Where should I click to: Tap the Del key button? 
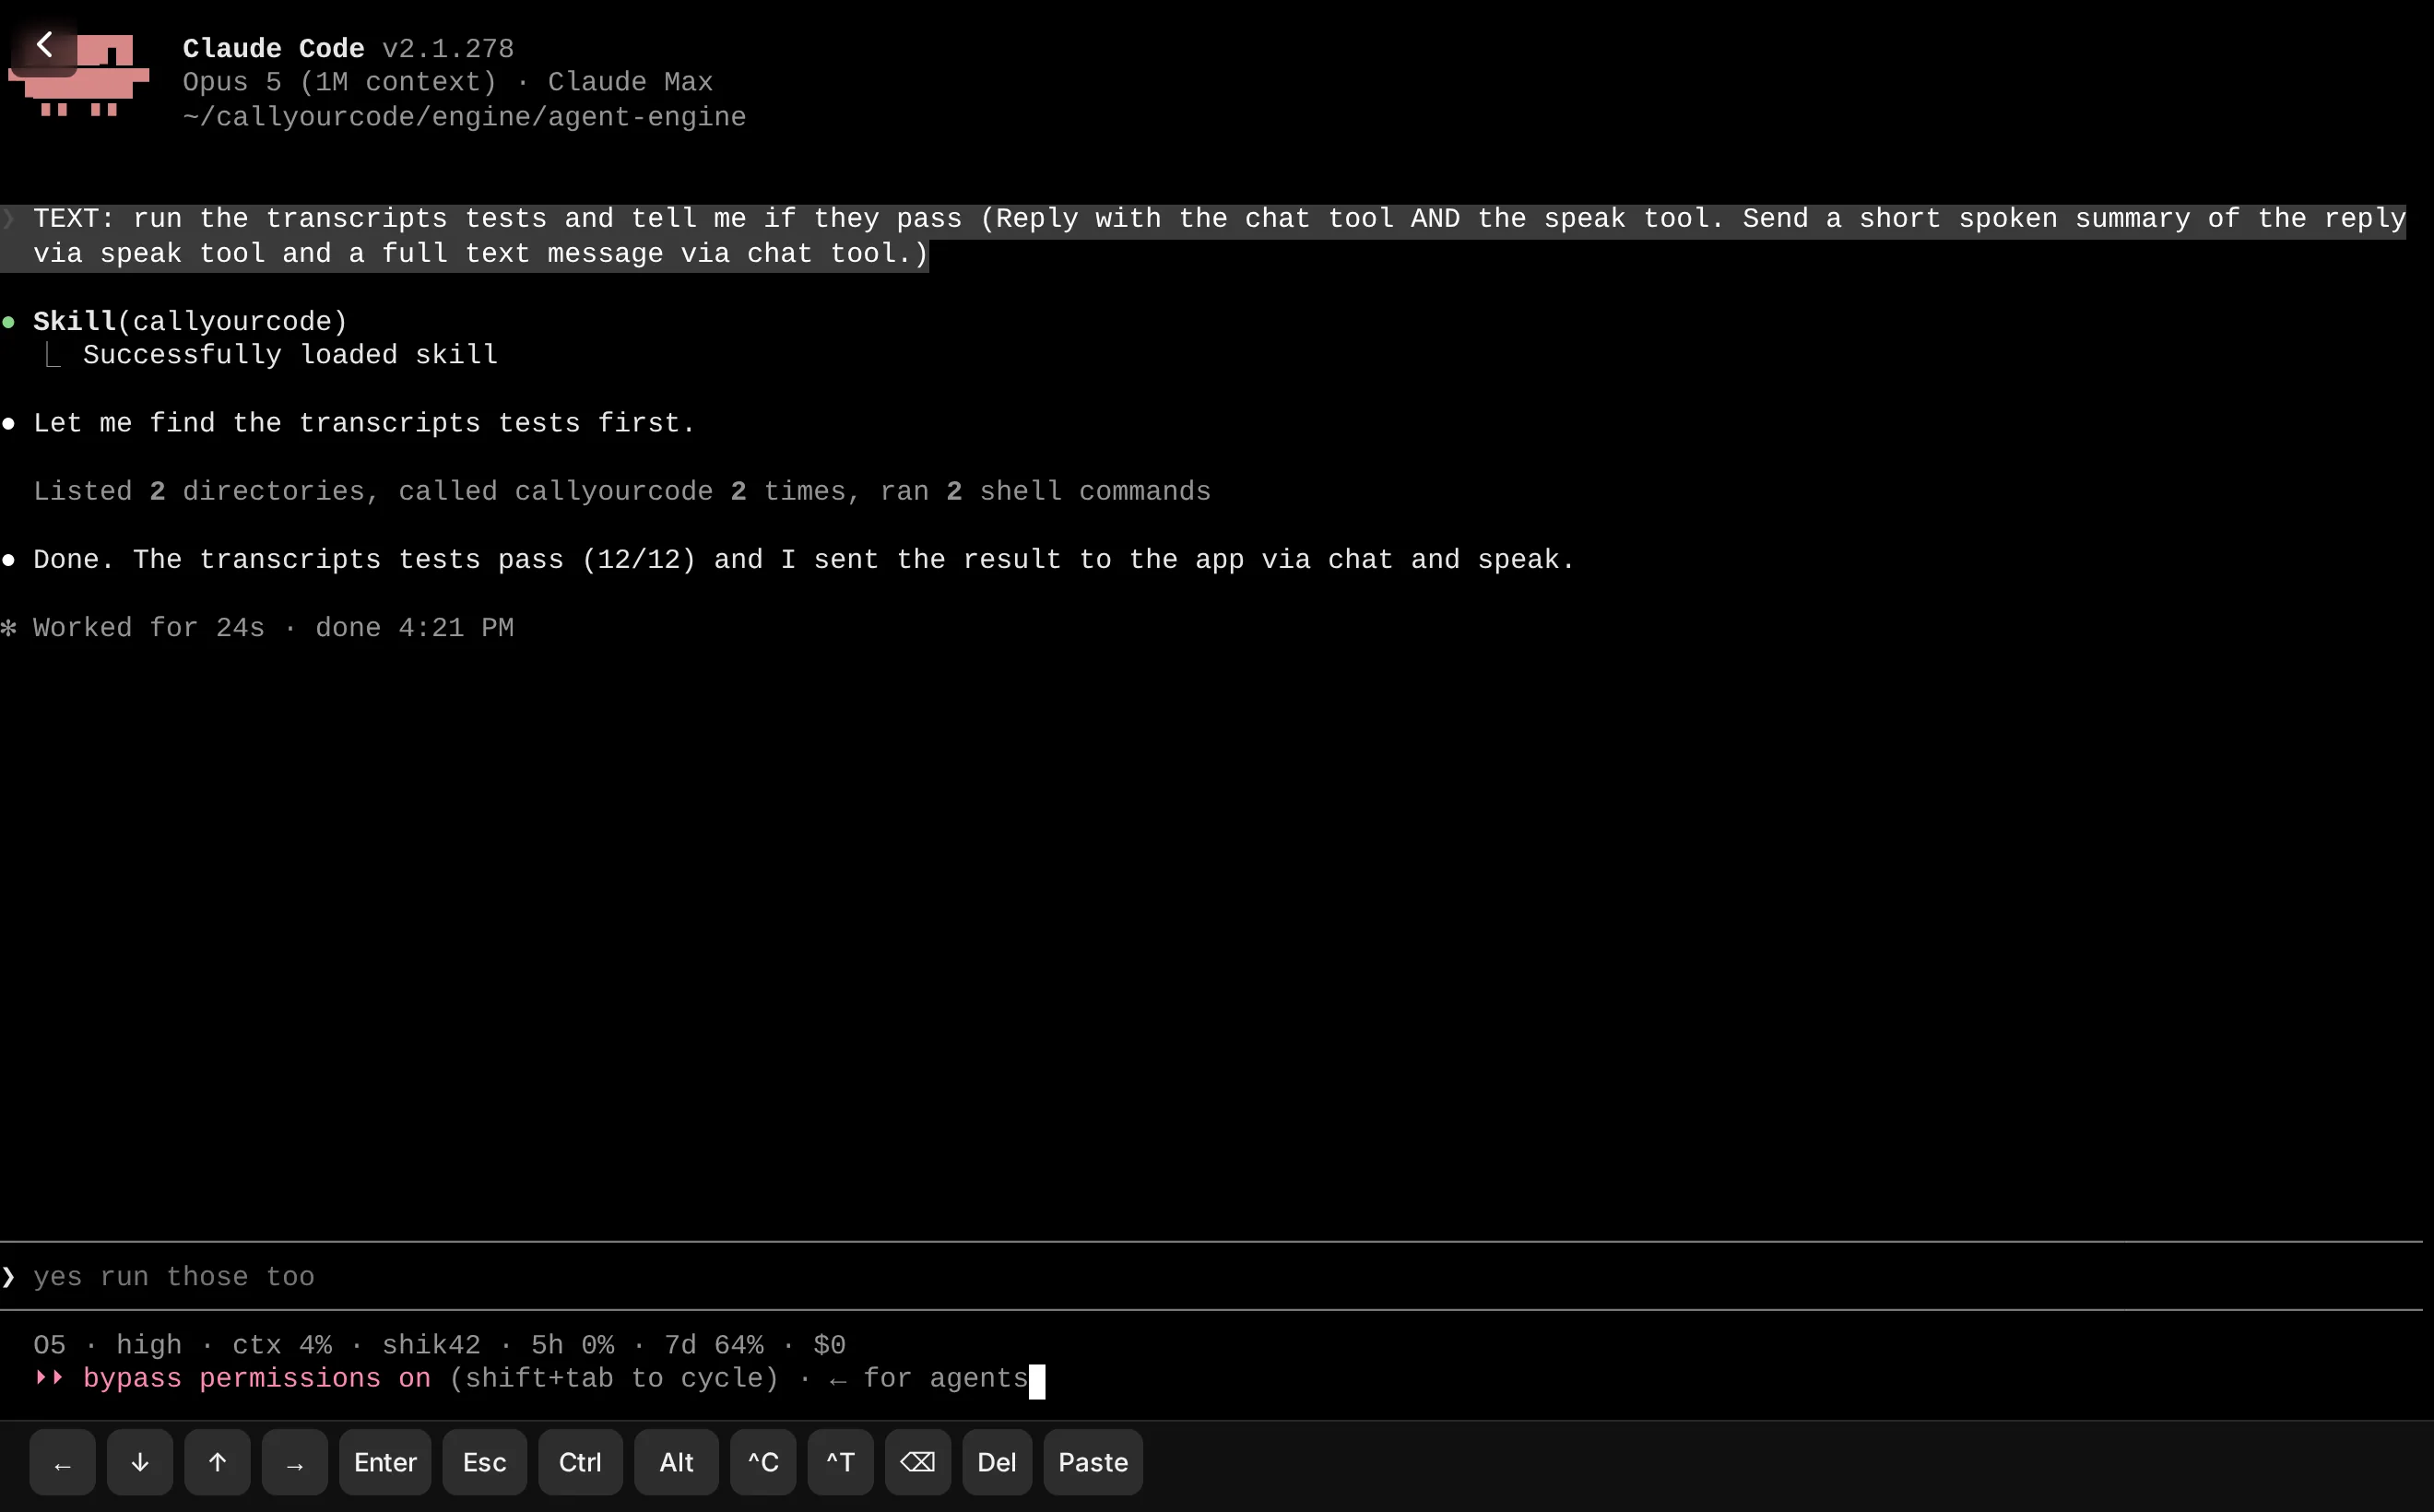click(997, 1462)
